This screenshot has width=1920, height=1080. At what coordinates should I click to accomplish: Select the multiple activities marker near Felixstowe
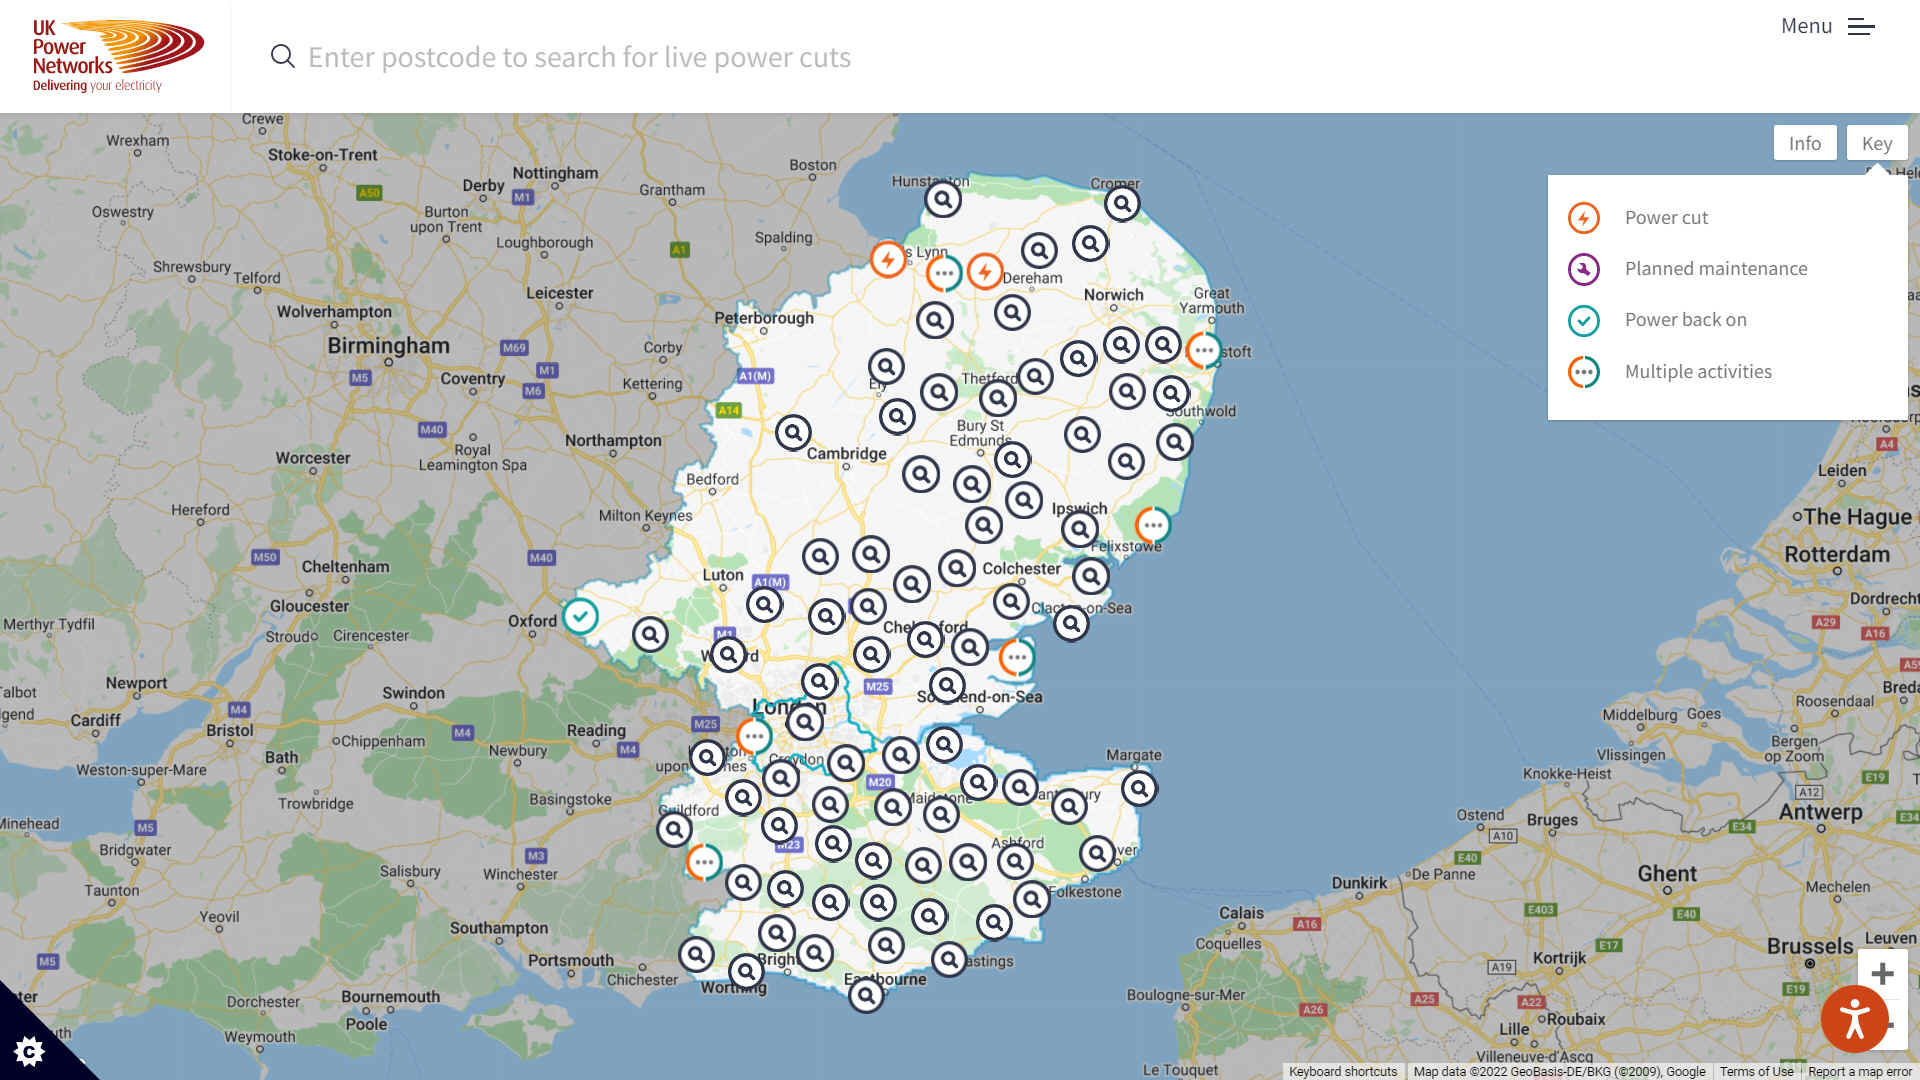[1153, 525]
